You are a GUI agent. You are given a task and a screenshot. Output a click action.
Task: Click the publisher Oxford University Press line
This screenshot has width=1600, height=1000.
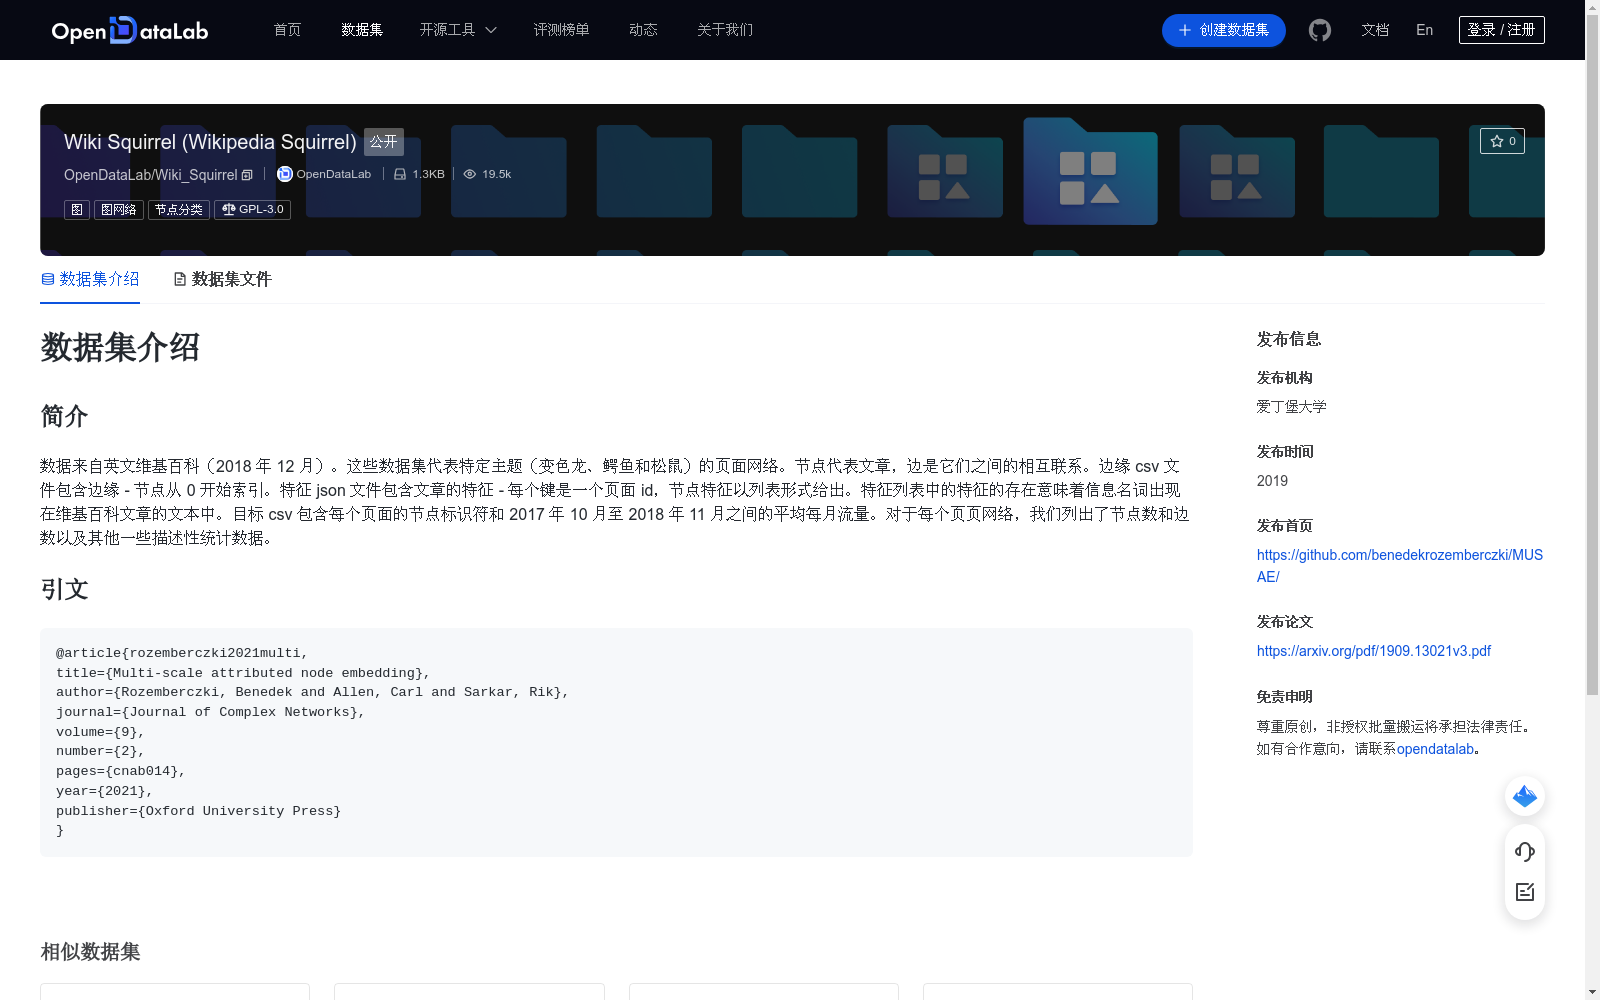[198, 811]
